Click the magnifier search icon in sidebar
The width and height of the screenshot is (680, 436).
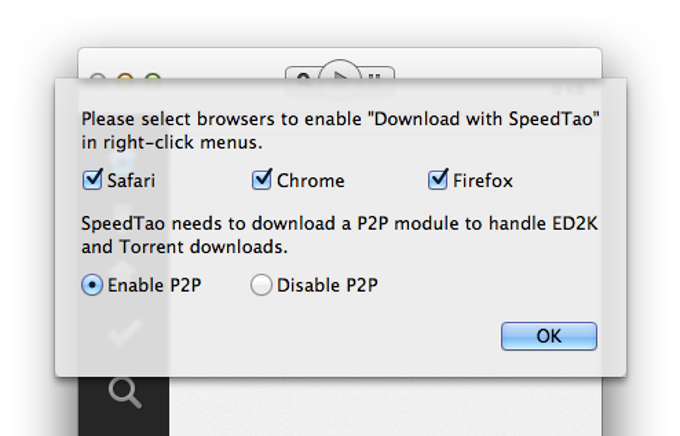[124, 392]
